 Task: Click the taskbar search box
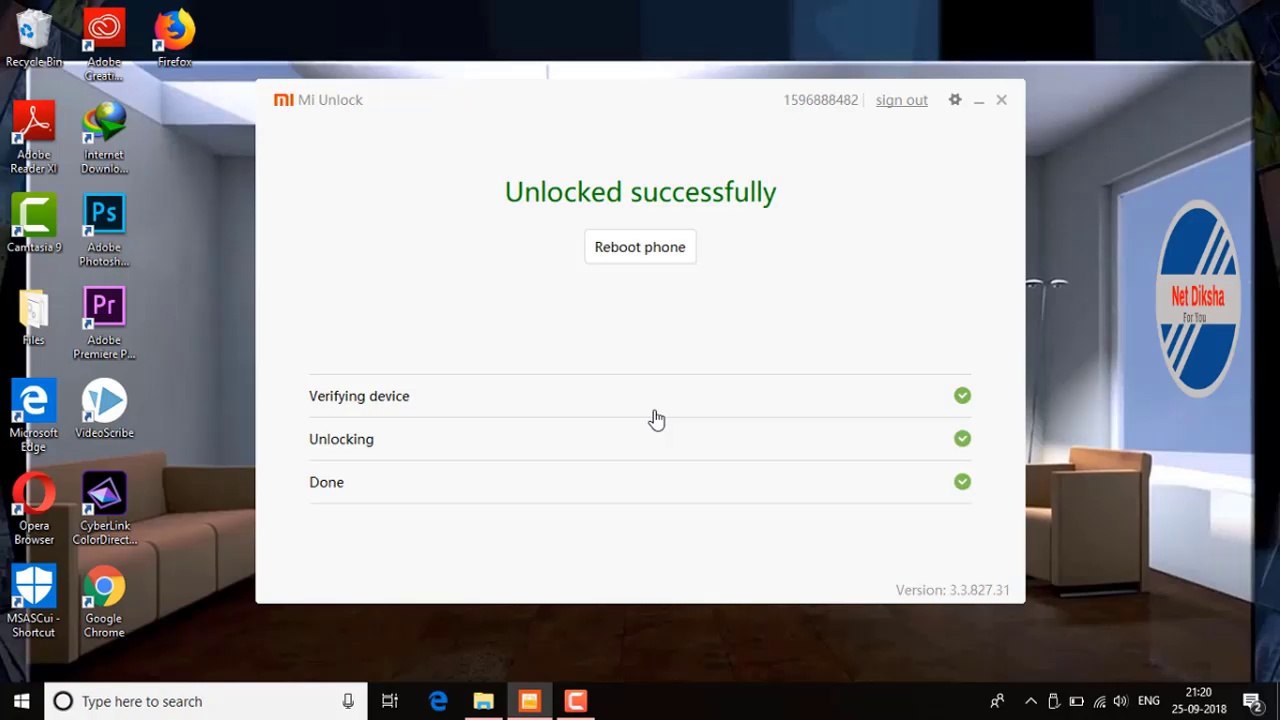tap(206, 701)
